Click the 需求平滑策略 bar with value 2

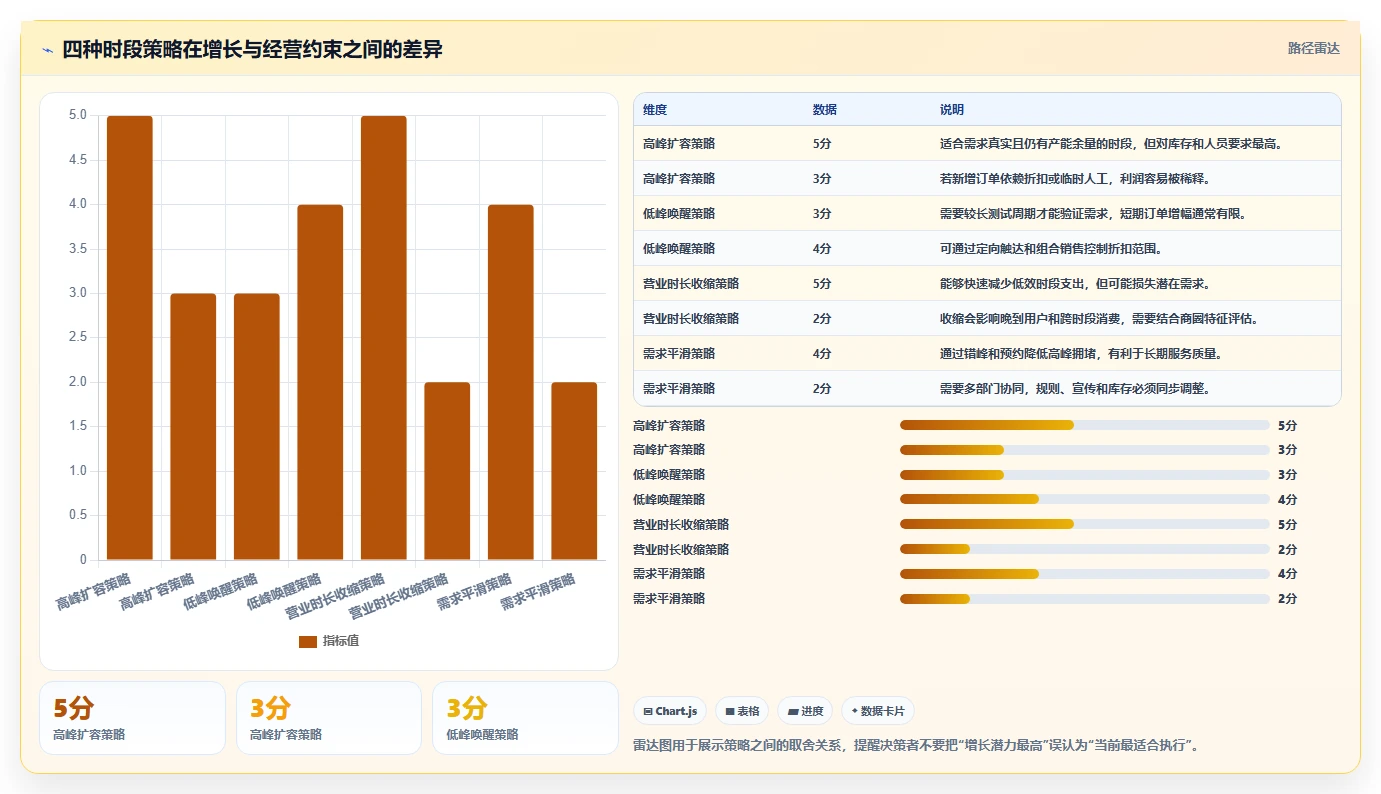(x=574, y=471)
